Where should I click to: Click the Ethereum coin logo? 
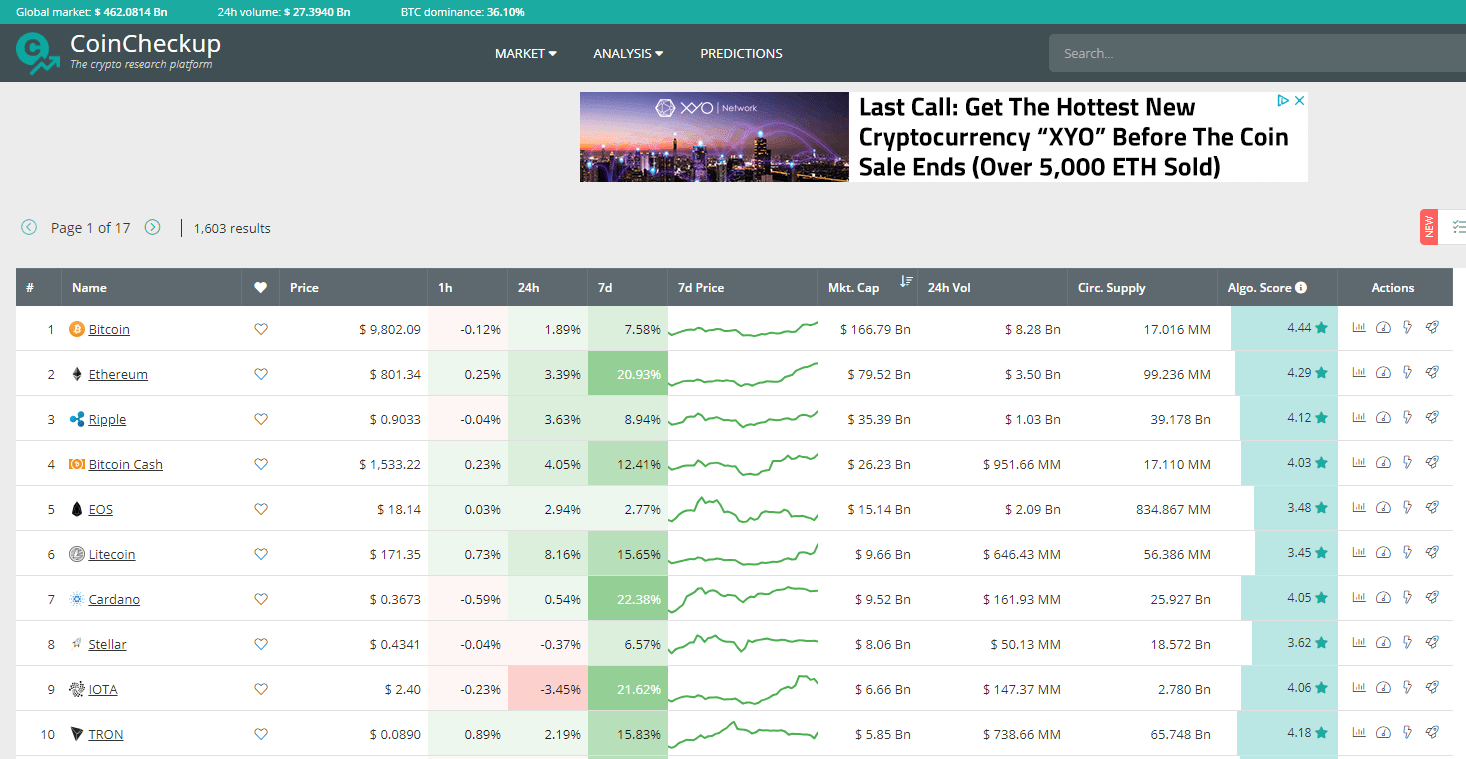(x=77, y=374)
